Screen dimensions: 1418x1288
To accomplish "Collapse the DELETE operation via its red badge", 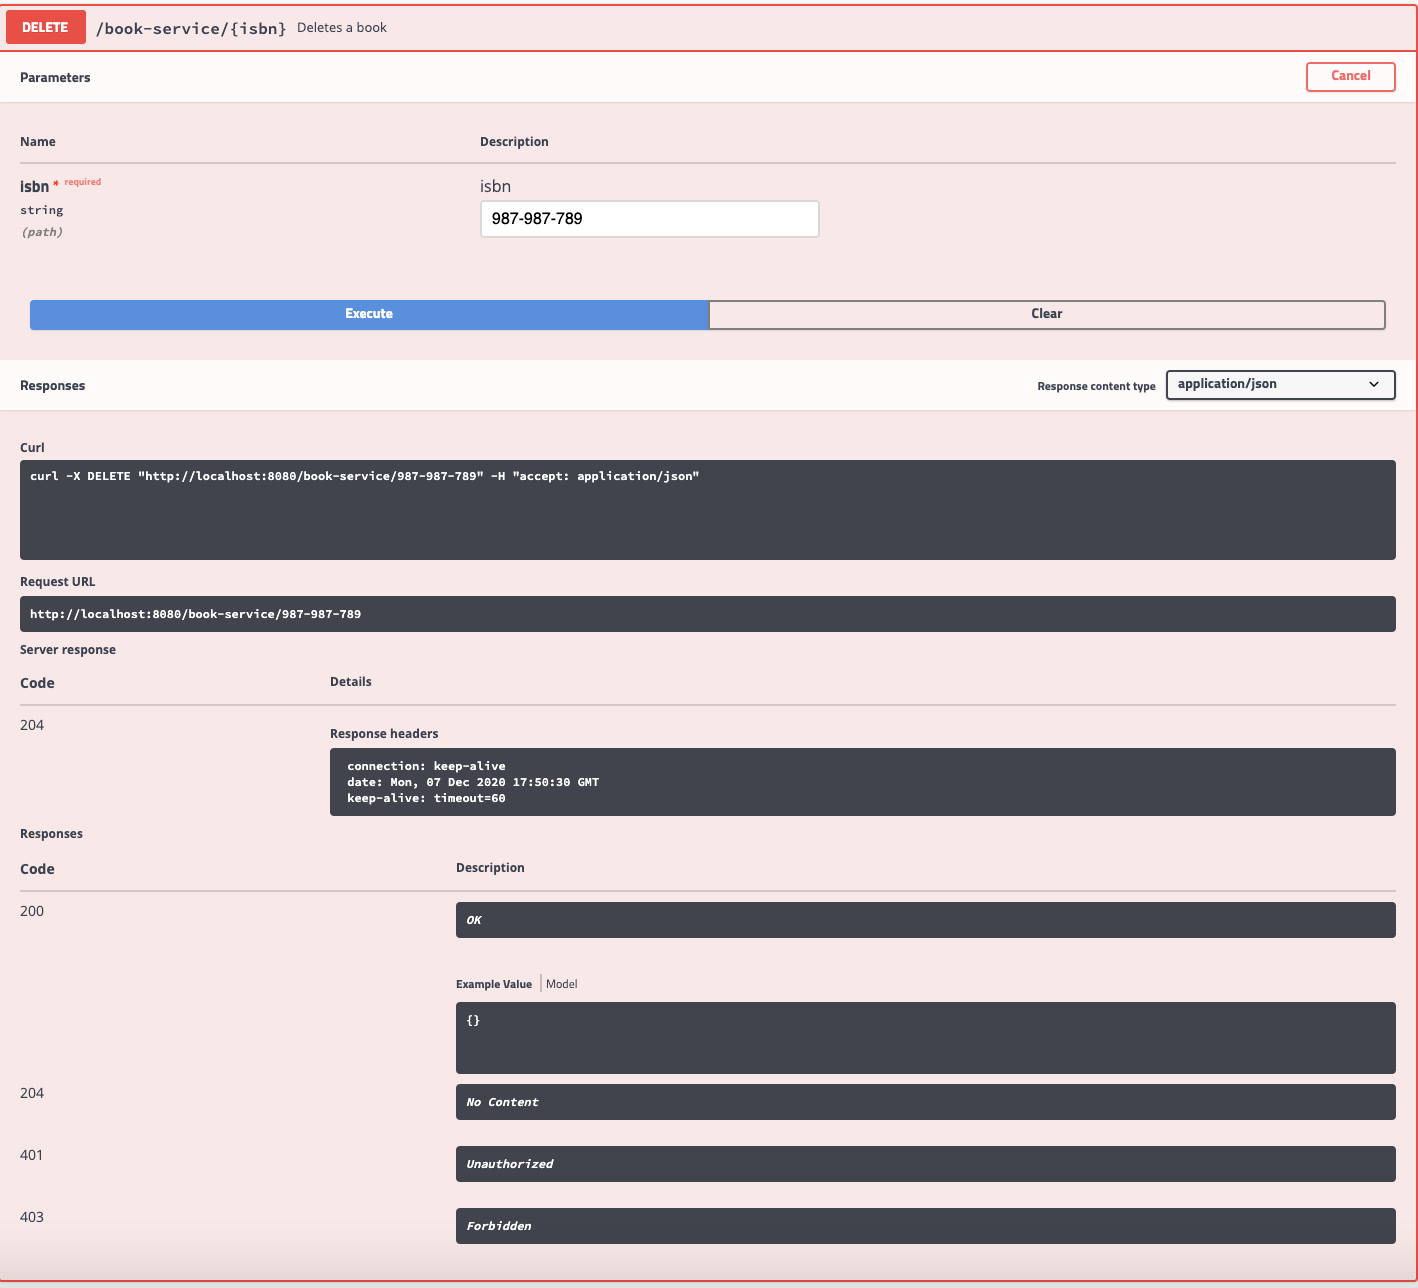I will pos(45,27).
